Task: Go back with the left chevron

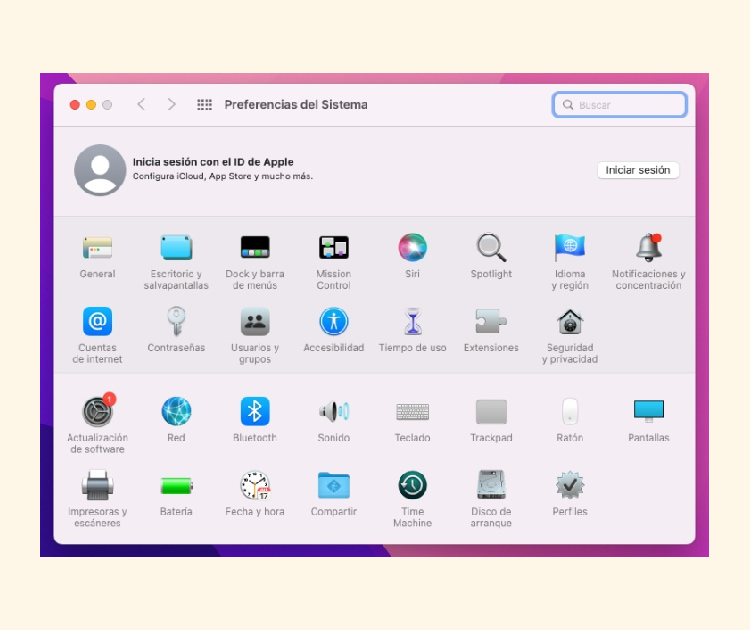Action: click(141, 104)
